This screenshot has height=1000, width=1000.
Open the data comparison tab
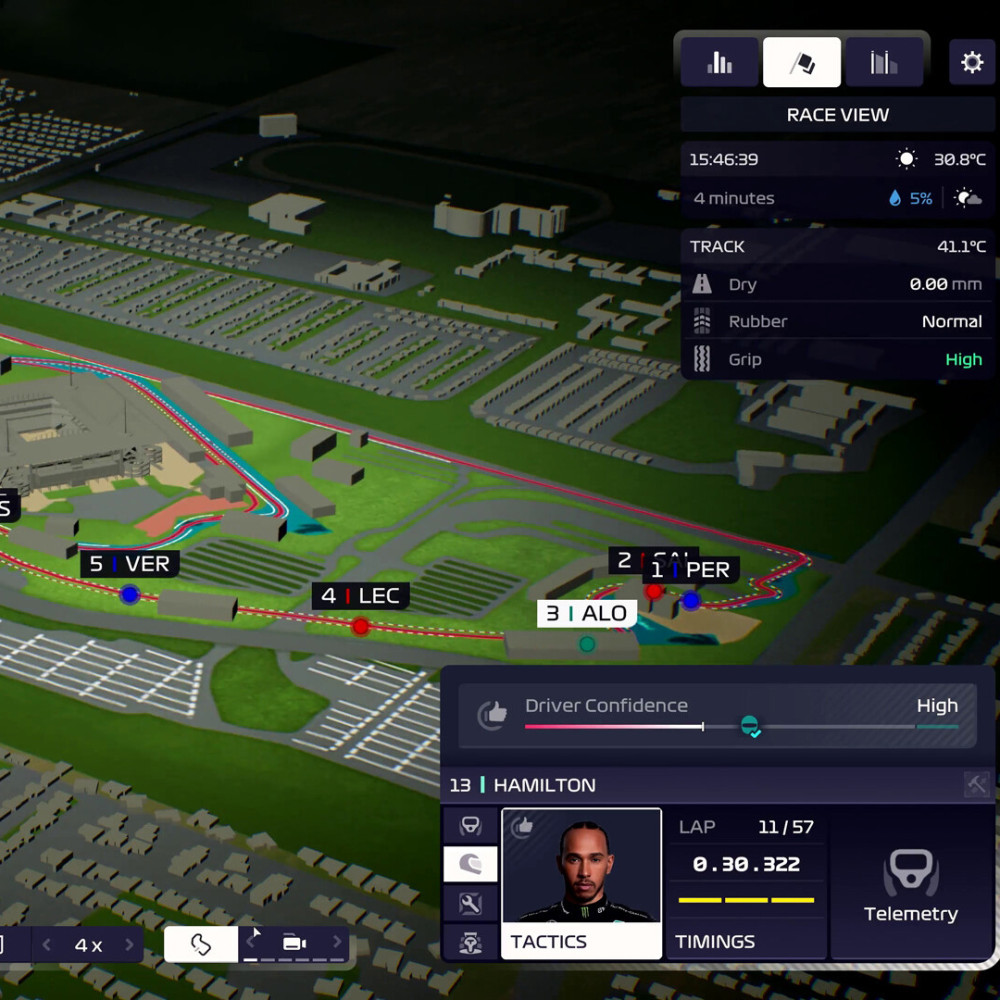click(884, 62)
